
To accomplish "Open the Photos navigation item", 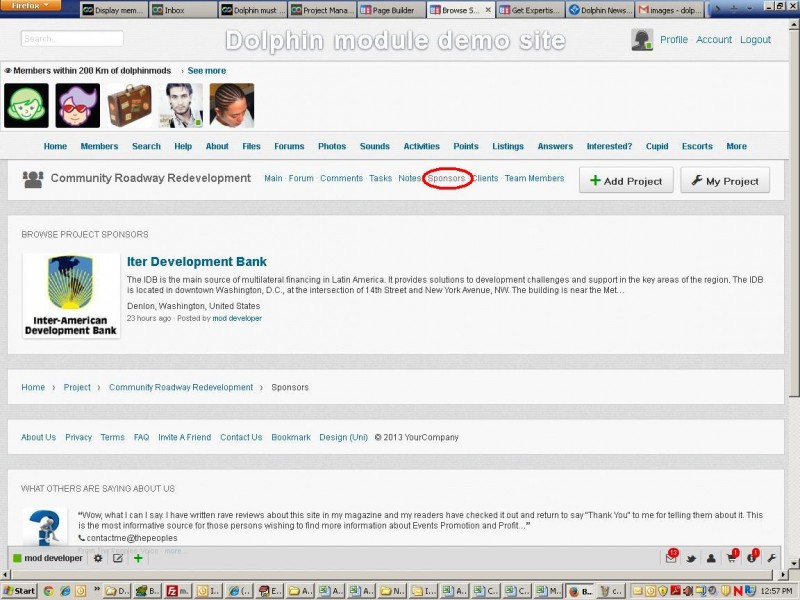I will 332,146.
